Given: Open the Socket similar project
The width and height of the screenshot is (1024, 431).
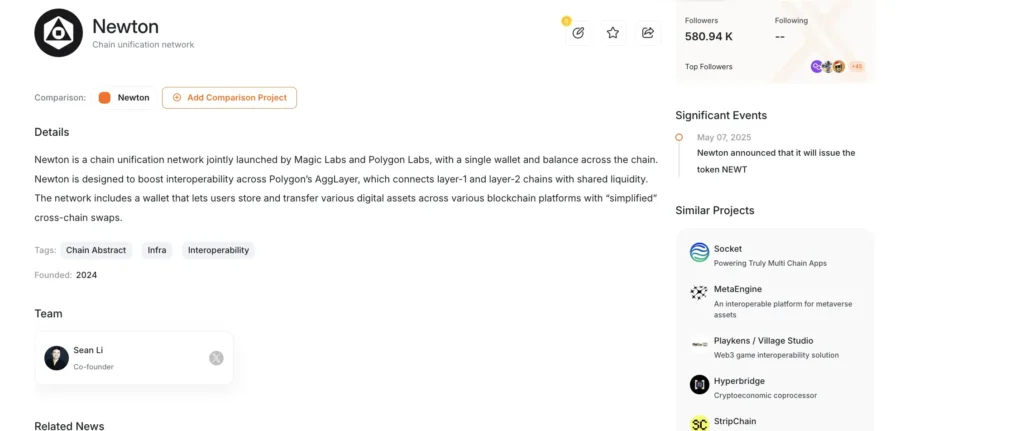Looking at the screenshot, I should point(728,249).
